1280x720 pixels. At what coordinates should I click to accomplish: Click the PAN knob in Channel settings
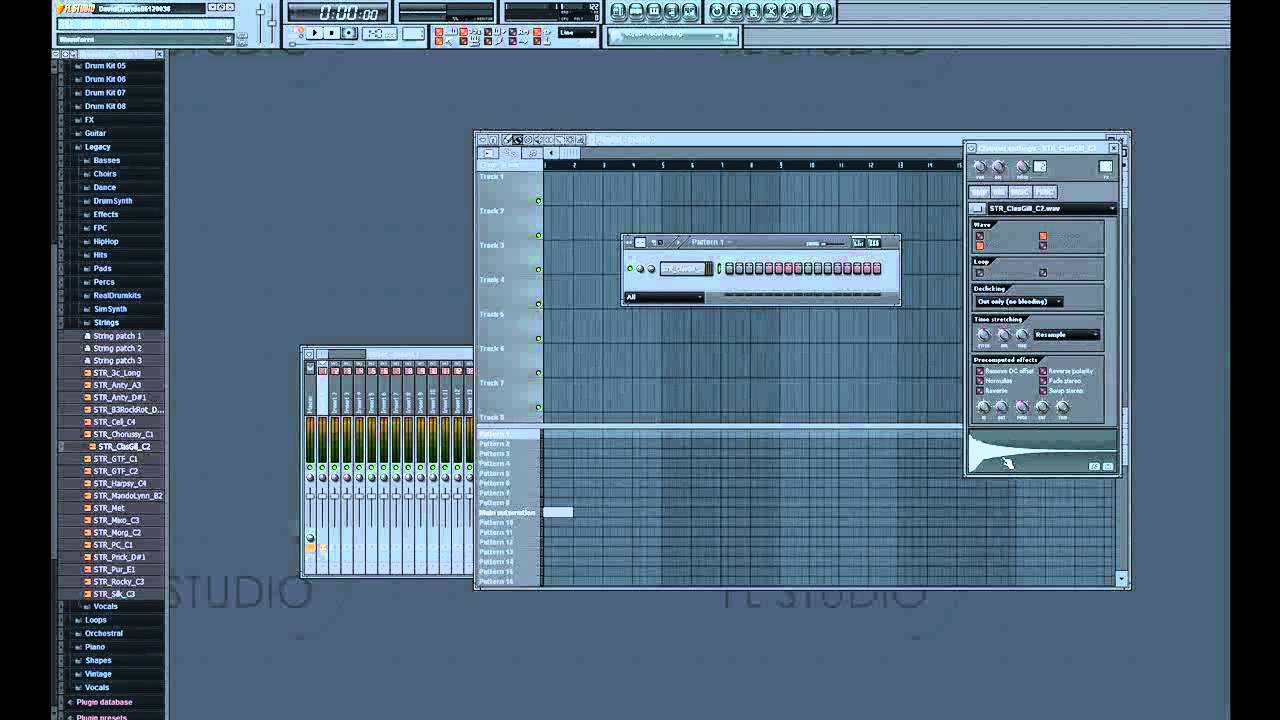click(x=980, y=167)
